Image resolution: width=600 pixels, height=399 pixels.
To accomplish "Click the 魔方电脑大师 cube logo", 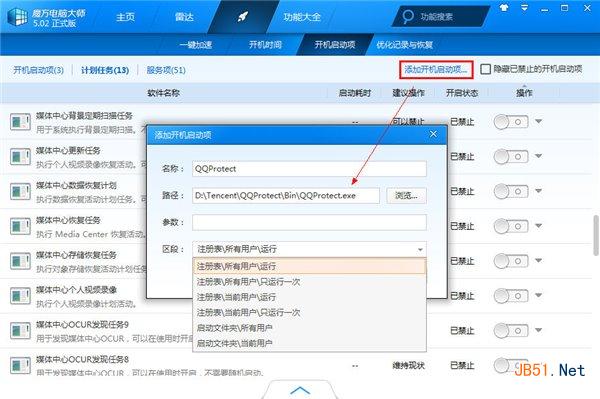I will pos(17,17).
